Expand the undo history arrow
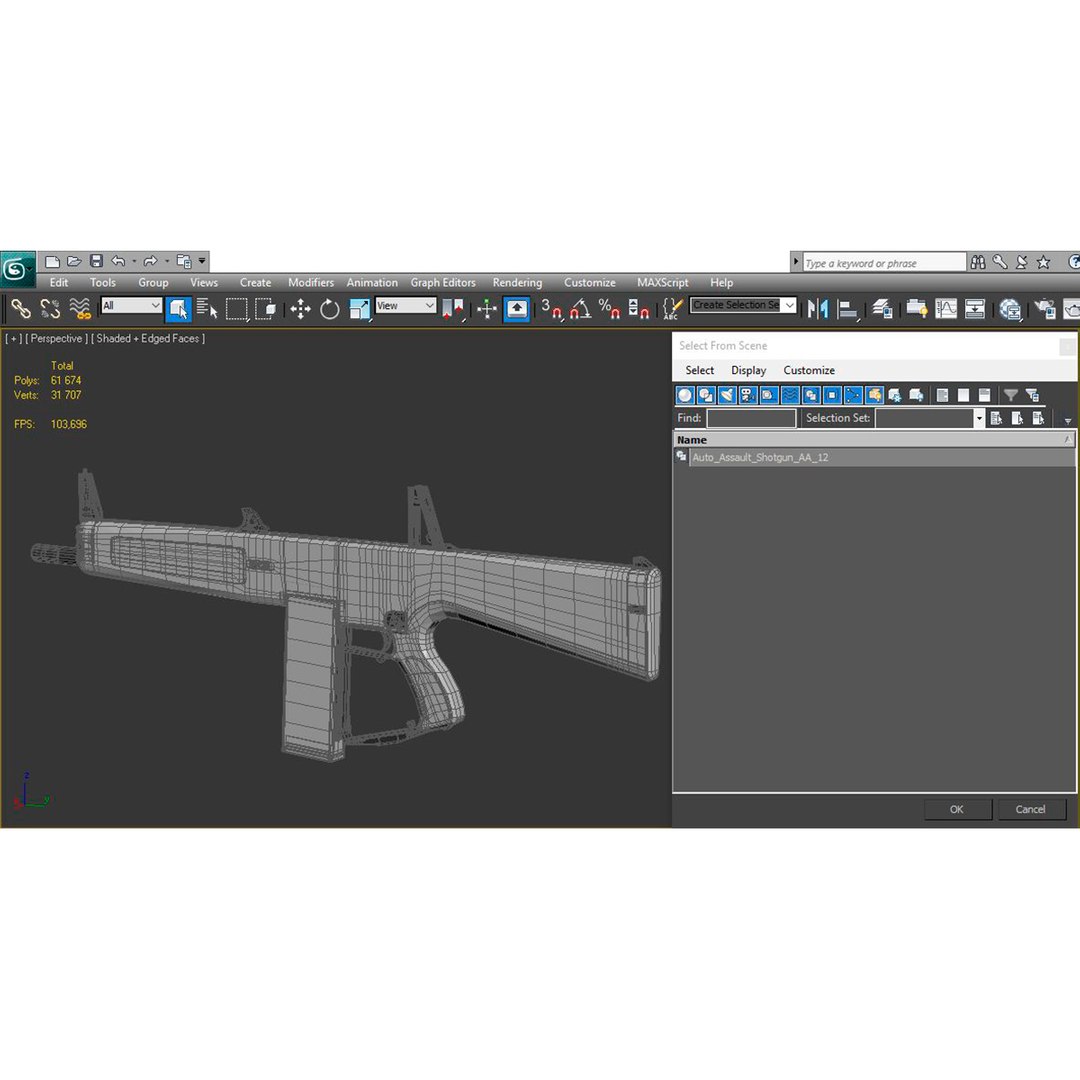The width and height of the screenshot is (1080, 1080). 134,261
